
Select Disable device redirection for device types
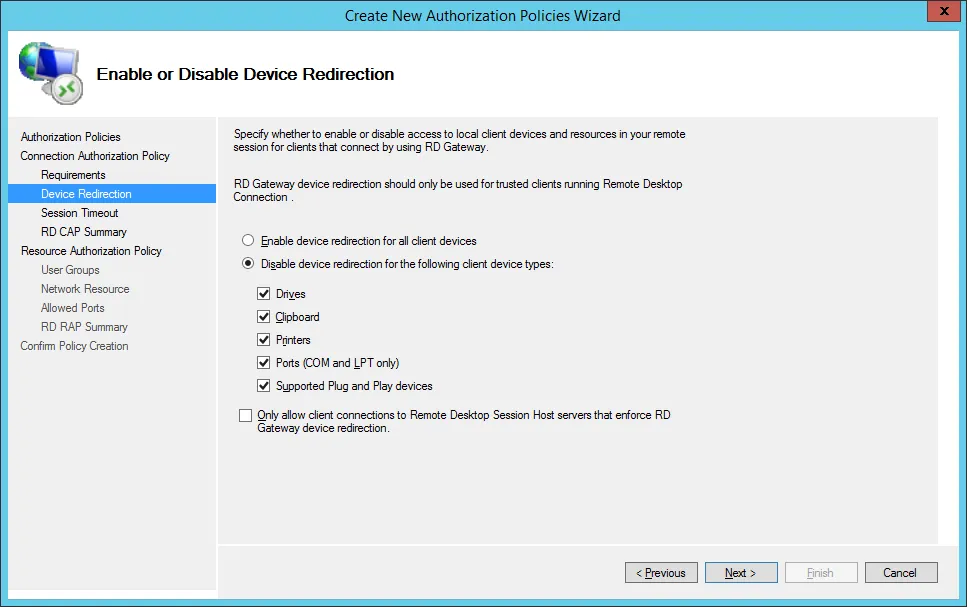pyautogui.click(x=247, y=264)
